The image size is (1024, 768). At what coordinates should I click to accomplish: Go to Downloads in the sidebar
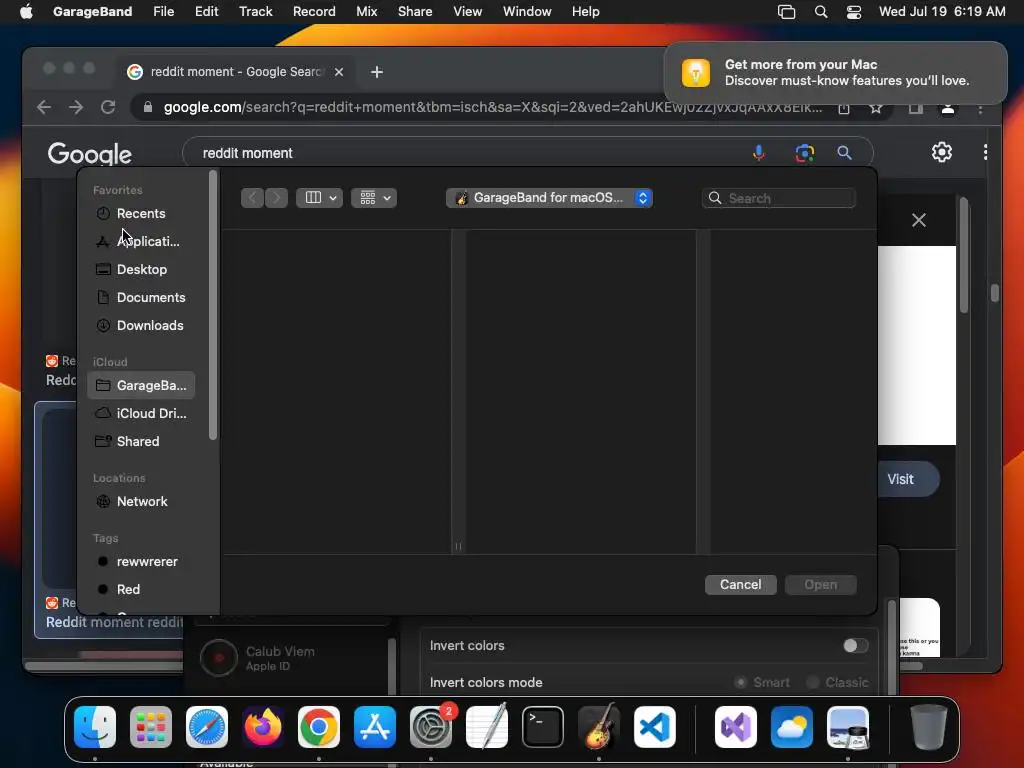click(140, 326)
